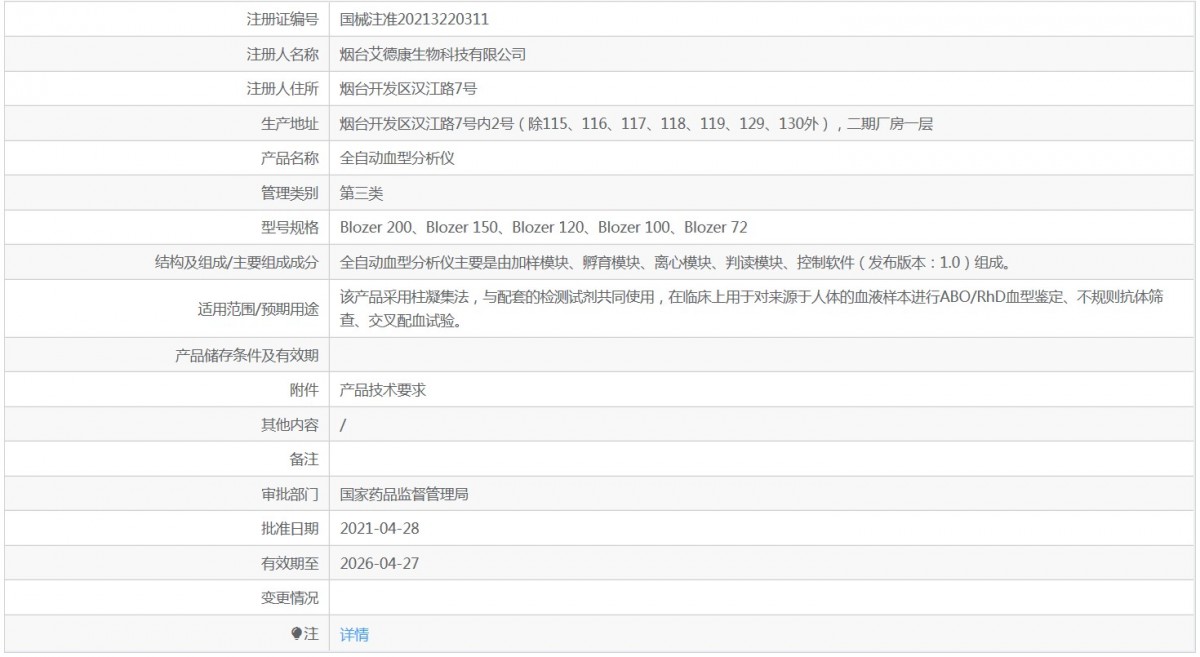Select product name 全自动血型分析仪
Viewport: 1200px width, 657px height.
398,158
